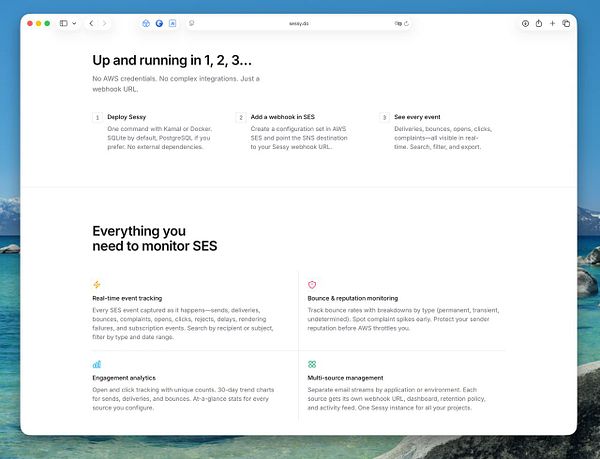Click the 'Open and click tracking' paragraph

183,399
